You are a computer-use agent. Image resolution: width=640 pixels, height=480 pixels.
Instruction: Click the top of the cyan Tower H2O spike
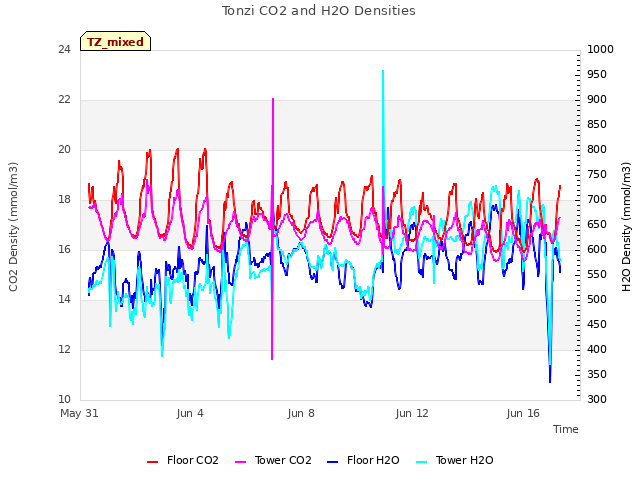click(383, 71)
